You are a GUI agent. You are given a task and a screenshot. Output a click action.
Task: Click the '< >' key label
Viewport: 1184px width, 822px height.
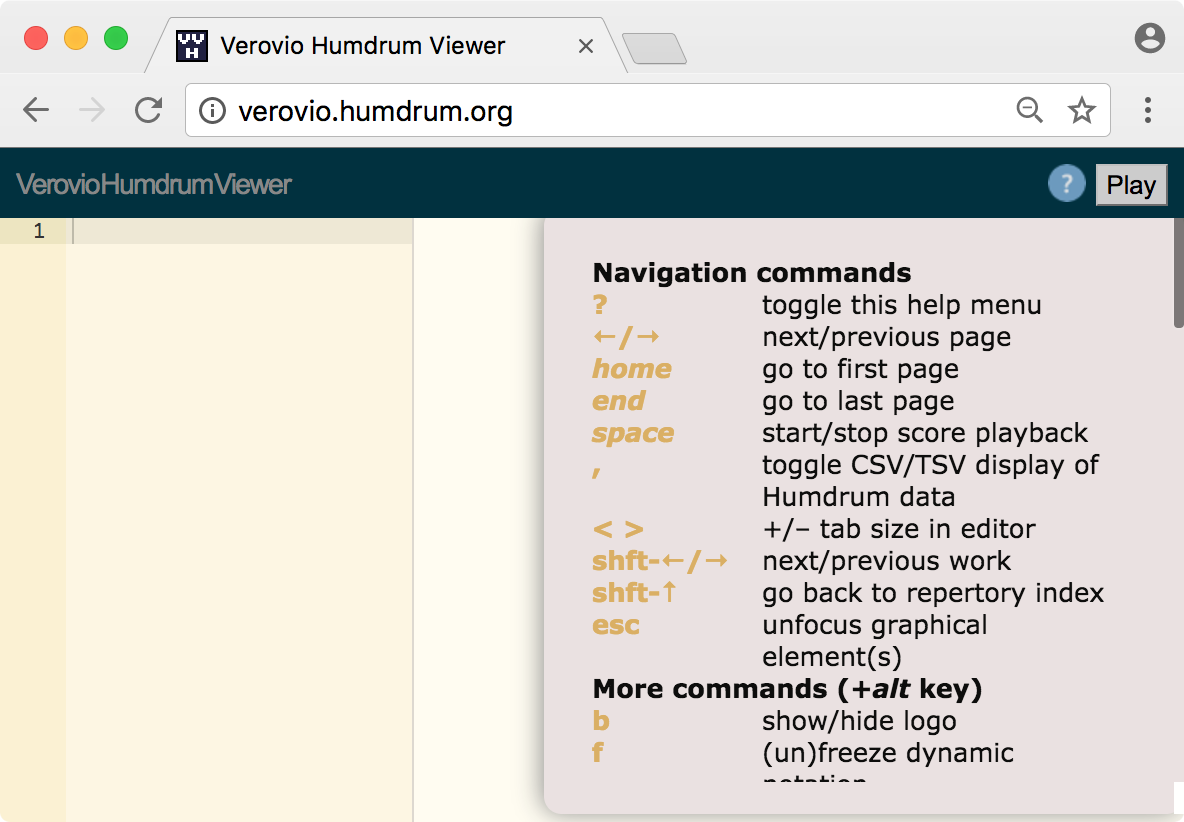point(618,529)
